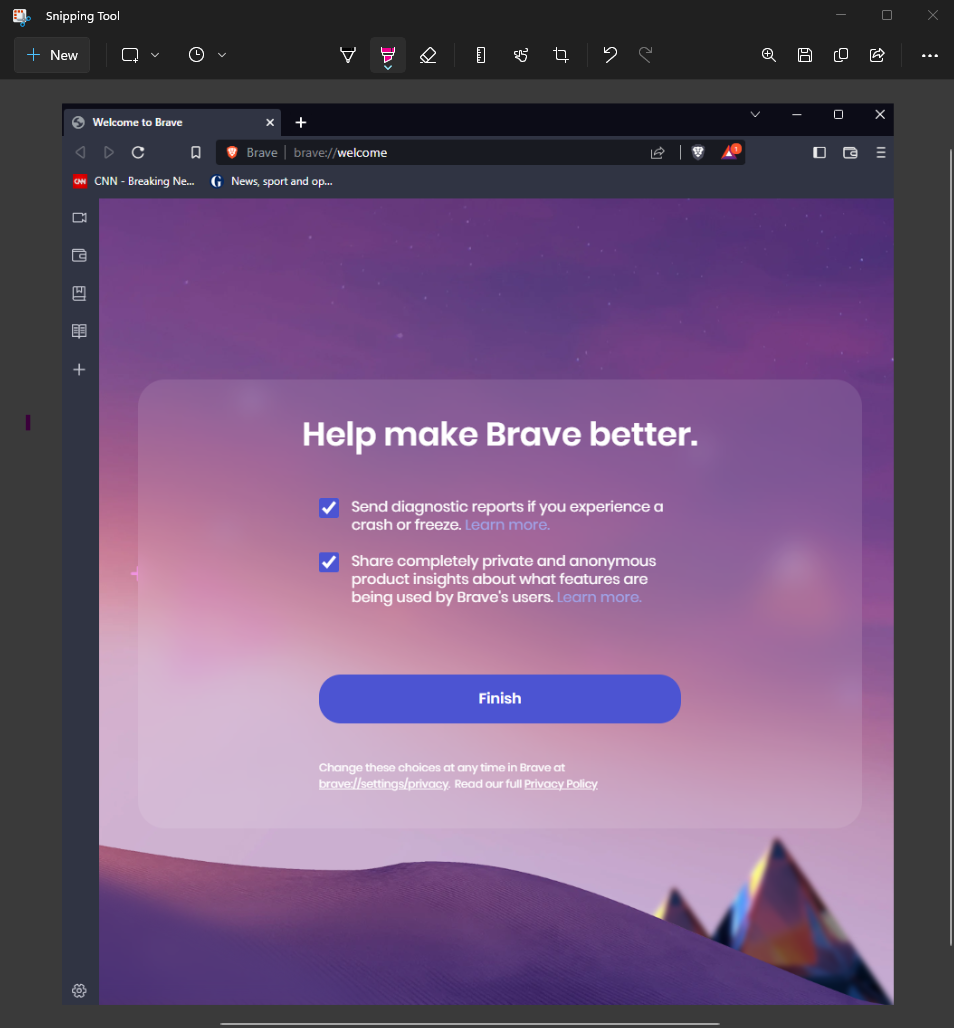954x1028 pixels.
Task: Open Brave Shields lion icon
Action: 698,153
